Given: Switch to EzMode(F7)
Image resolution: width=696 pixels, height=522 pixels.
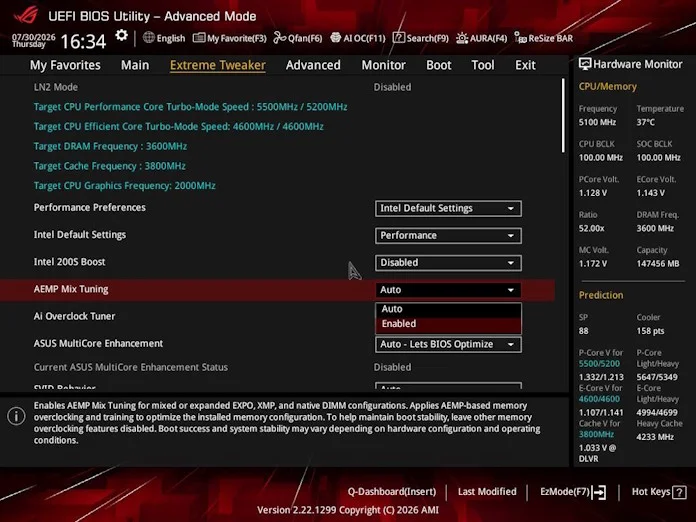Looking at the screenshot, I should coord(573,492).
